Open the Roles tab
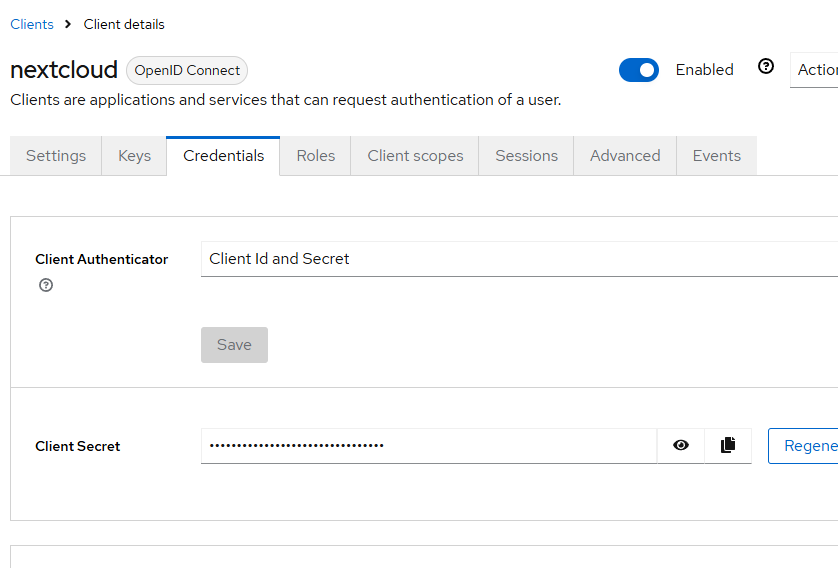 [x=315, y=156]
